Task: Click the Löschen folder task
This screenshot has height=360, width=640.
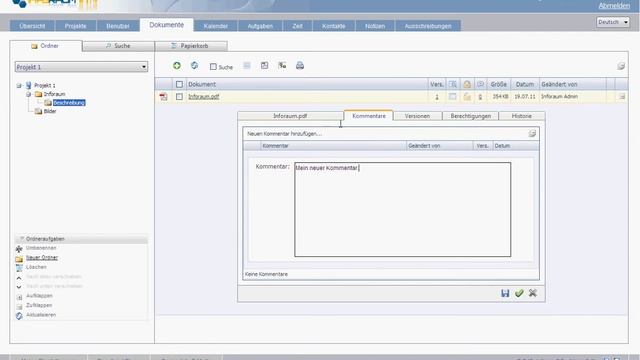Action: pos(36,267)
